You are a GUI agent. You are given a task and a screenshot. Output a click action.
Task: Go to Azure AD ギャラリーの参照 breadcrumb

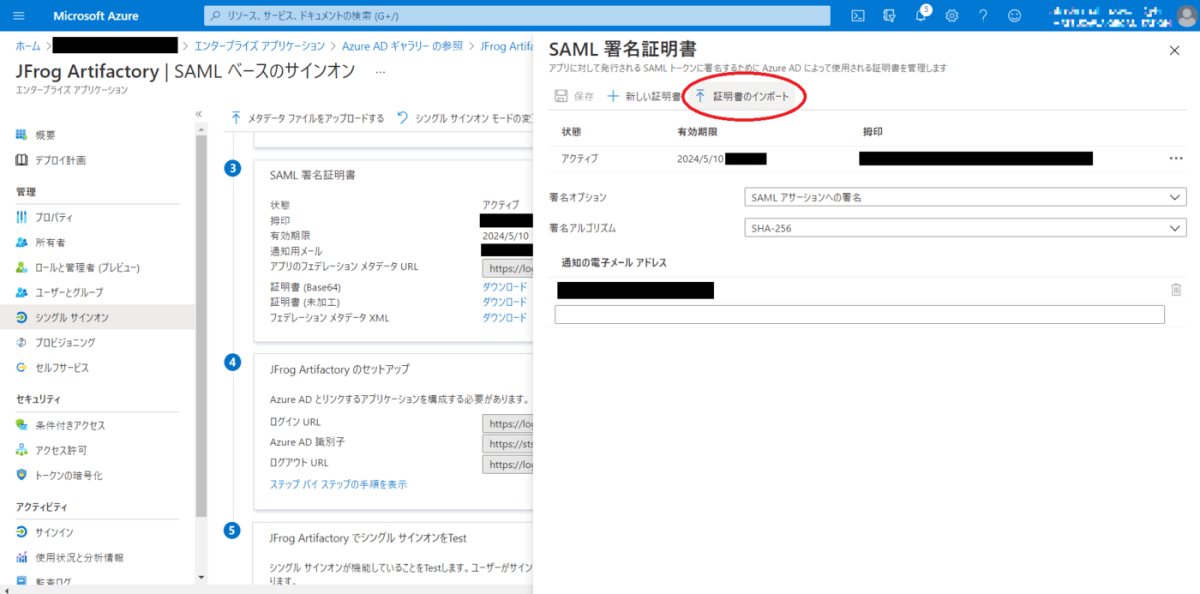(400, 46)
